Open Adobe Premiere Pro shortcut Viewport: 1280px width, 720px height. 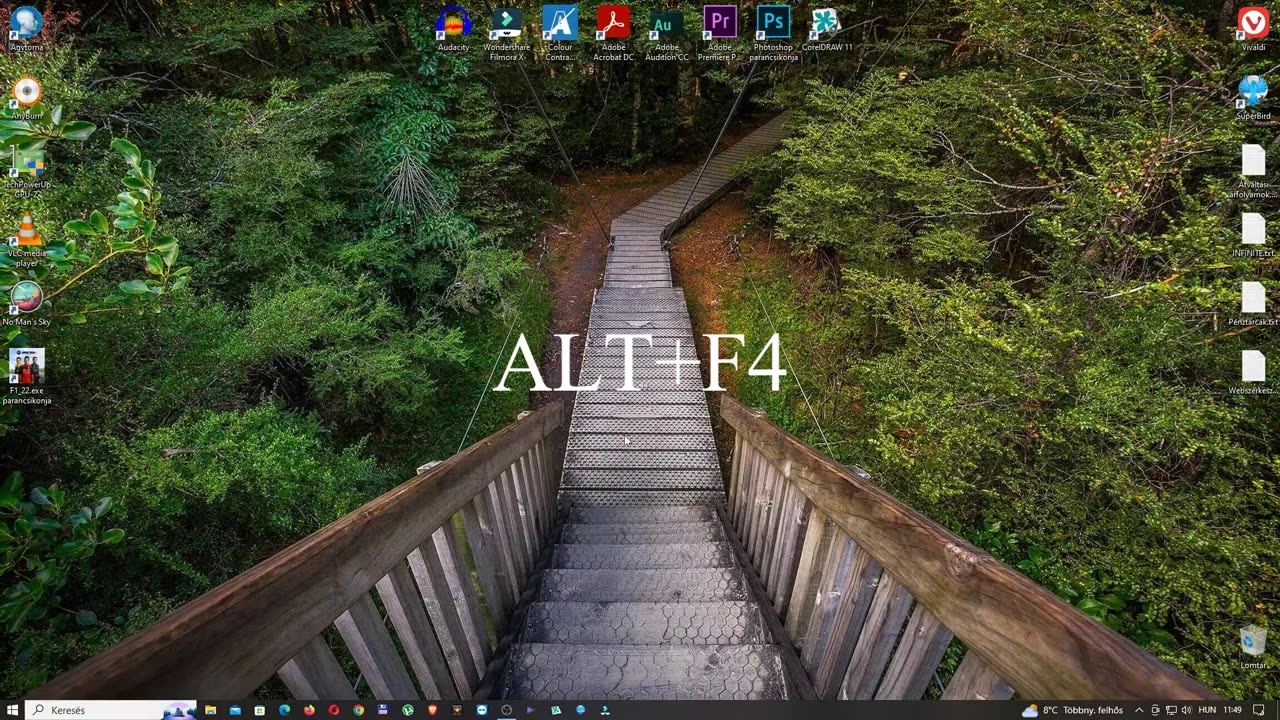click(720, 33)
